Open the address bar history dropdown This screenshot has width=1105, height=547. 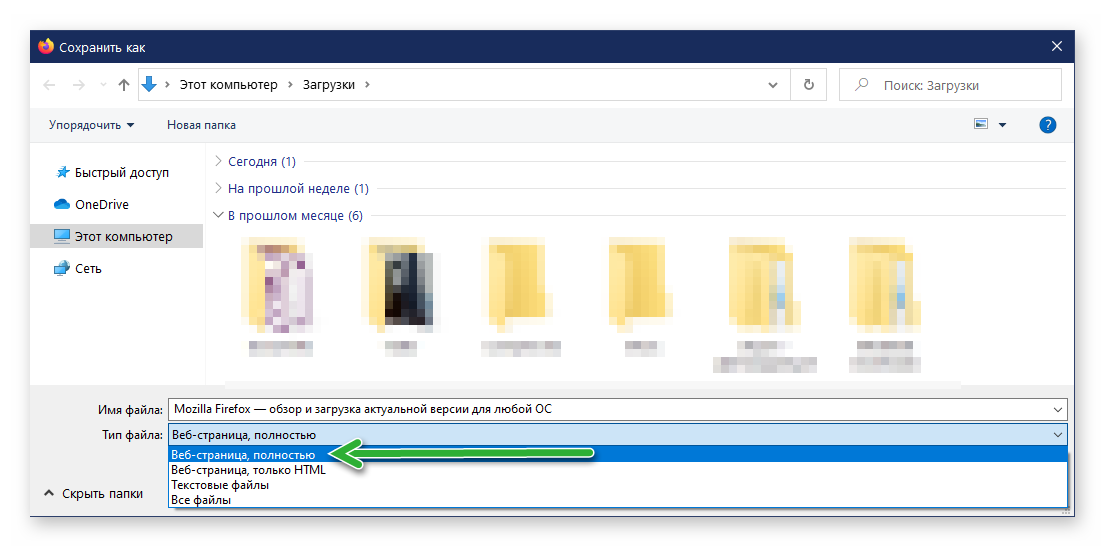773,85
